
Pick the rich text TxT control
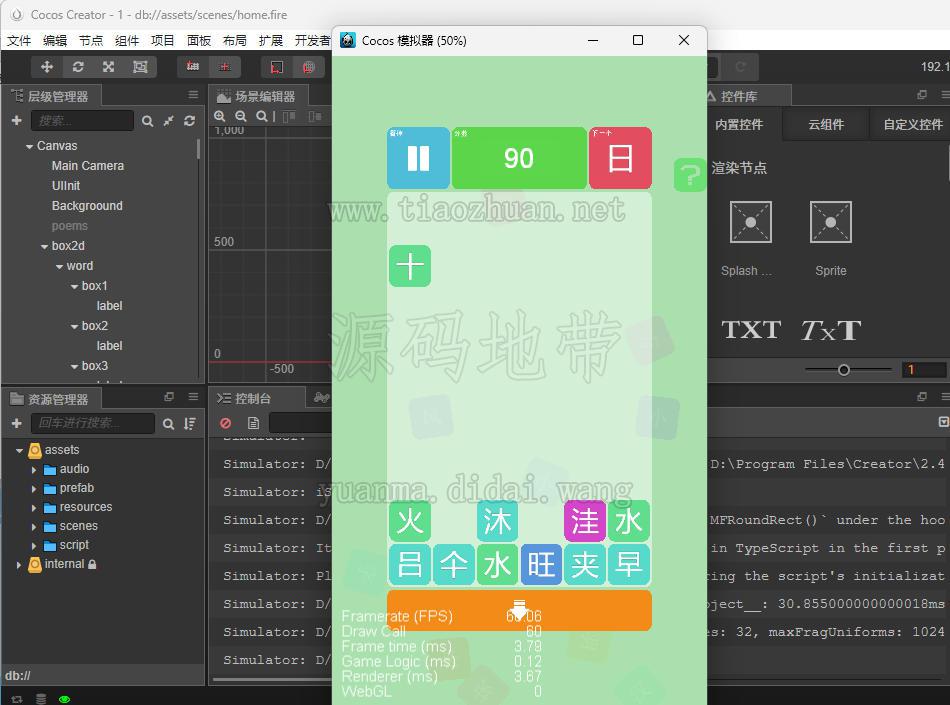[x=831, y=330]
